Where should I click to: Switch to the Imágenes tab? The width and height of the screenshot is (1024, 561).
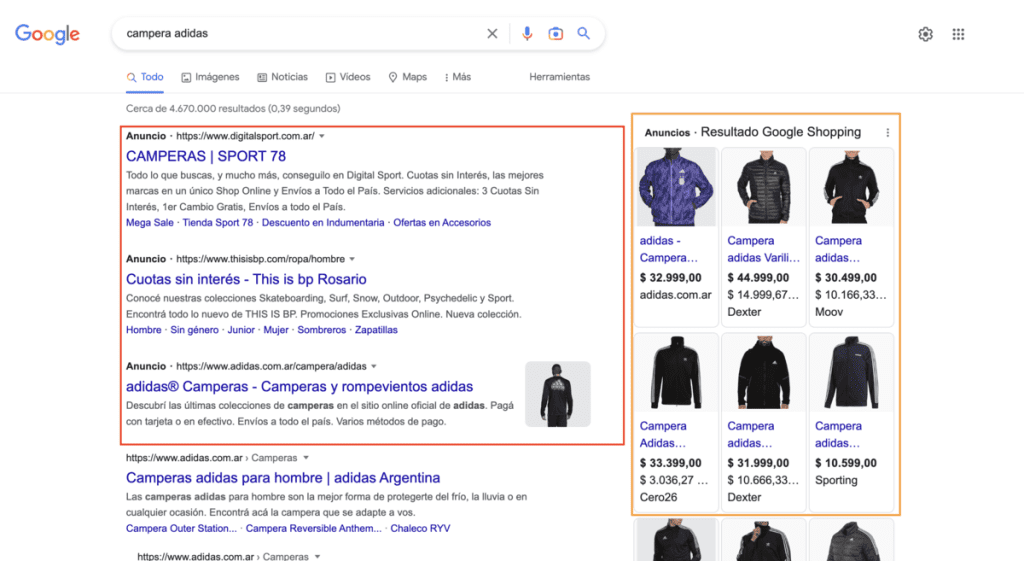(210, 77)
